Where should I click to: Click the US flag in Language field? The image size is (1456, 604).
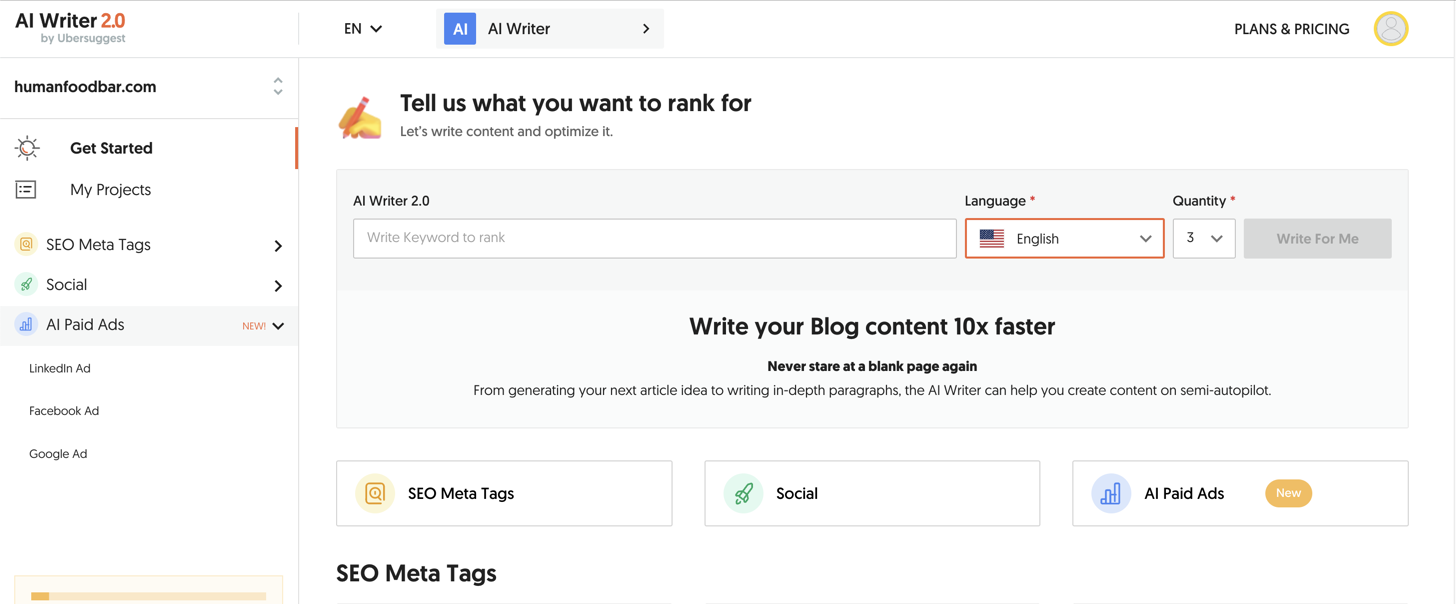click(992, 238)
